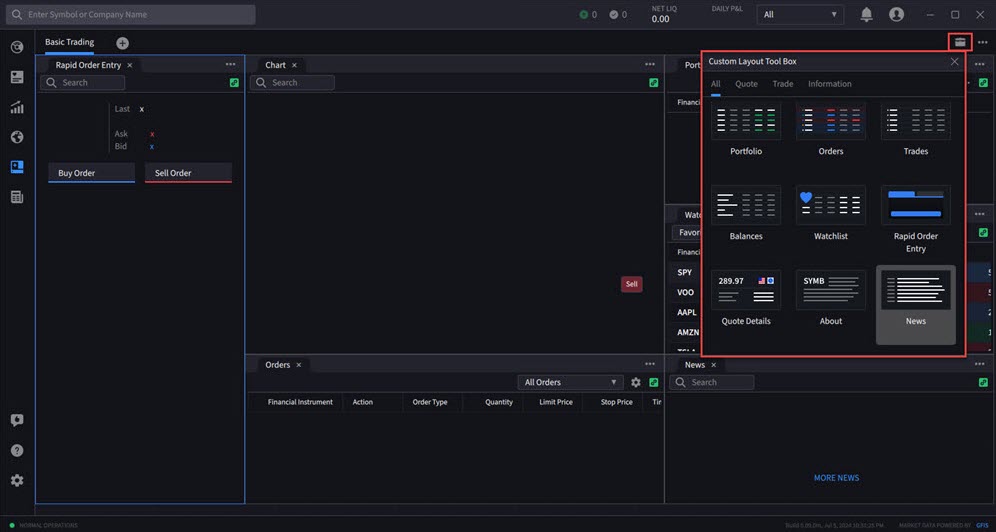Click the Custom Layout Tool Box briefcase icon
Screen dimensions: 996x532
960,42
